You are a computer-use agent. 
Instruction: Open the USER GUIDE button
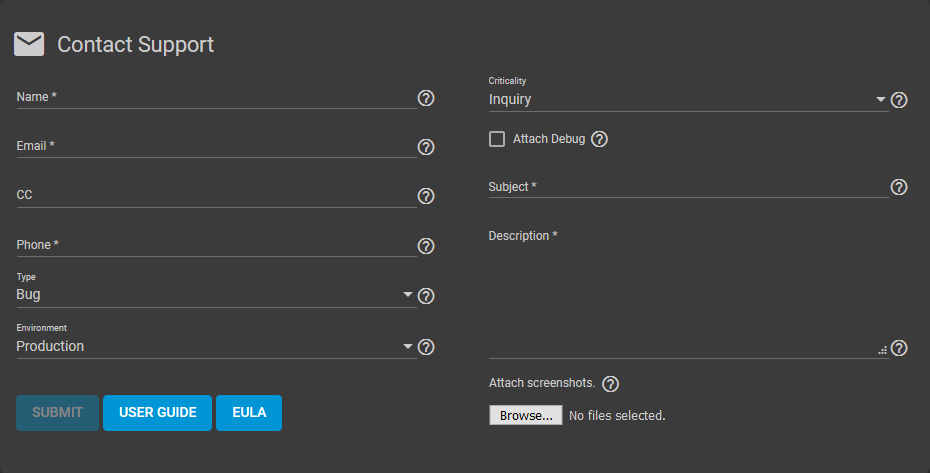157,412
